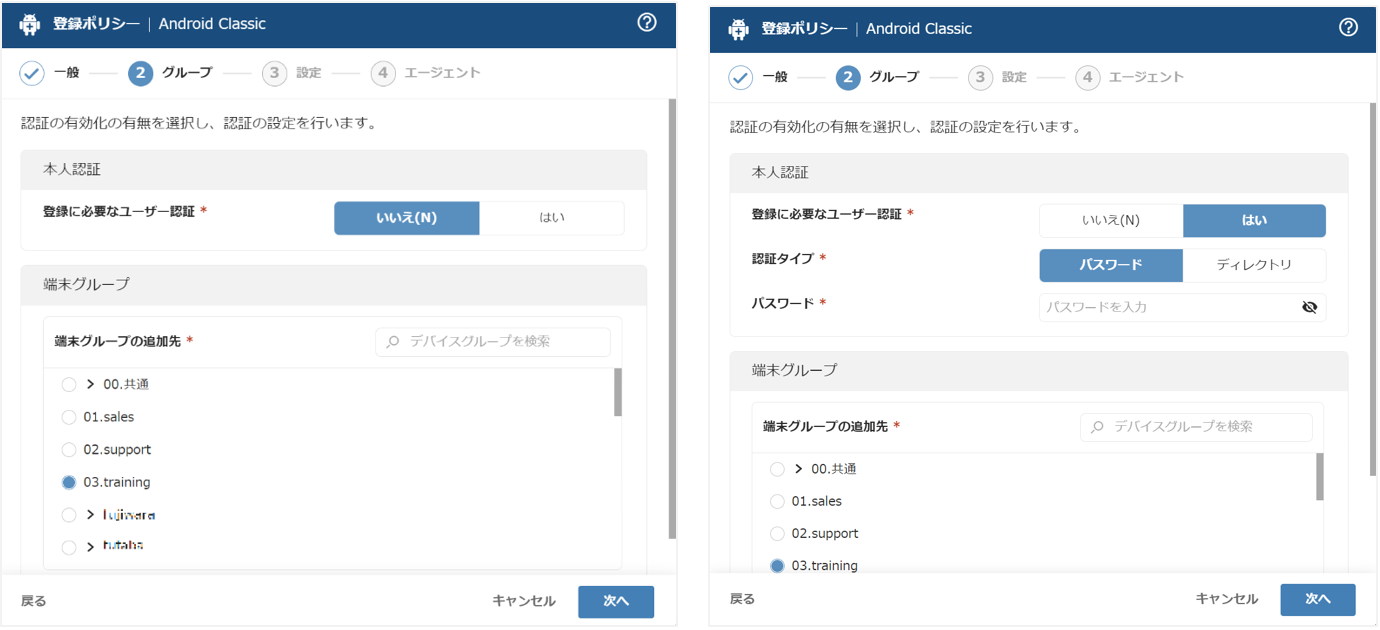This screenshot has width=1380, height=630.
Task: Select 01.sales radio in right dialog
Action: [x=777, y=501]
